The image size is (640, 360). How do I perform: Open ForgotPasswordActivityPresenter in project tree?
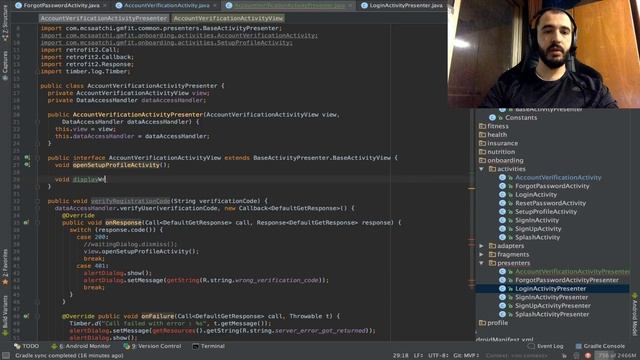point(567,280)
